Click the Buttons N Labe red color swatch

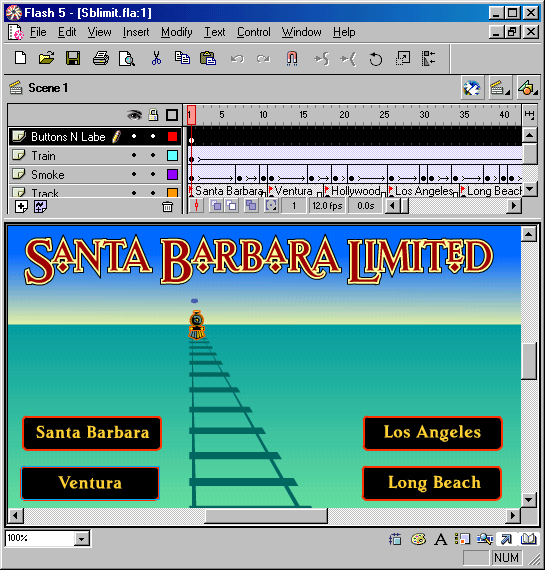pyautogui.click(x=172, y=137)
